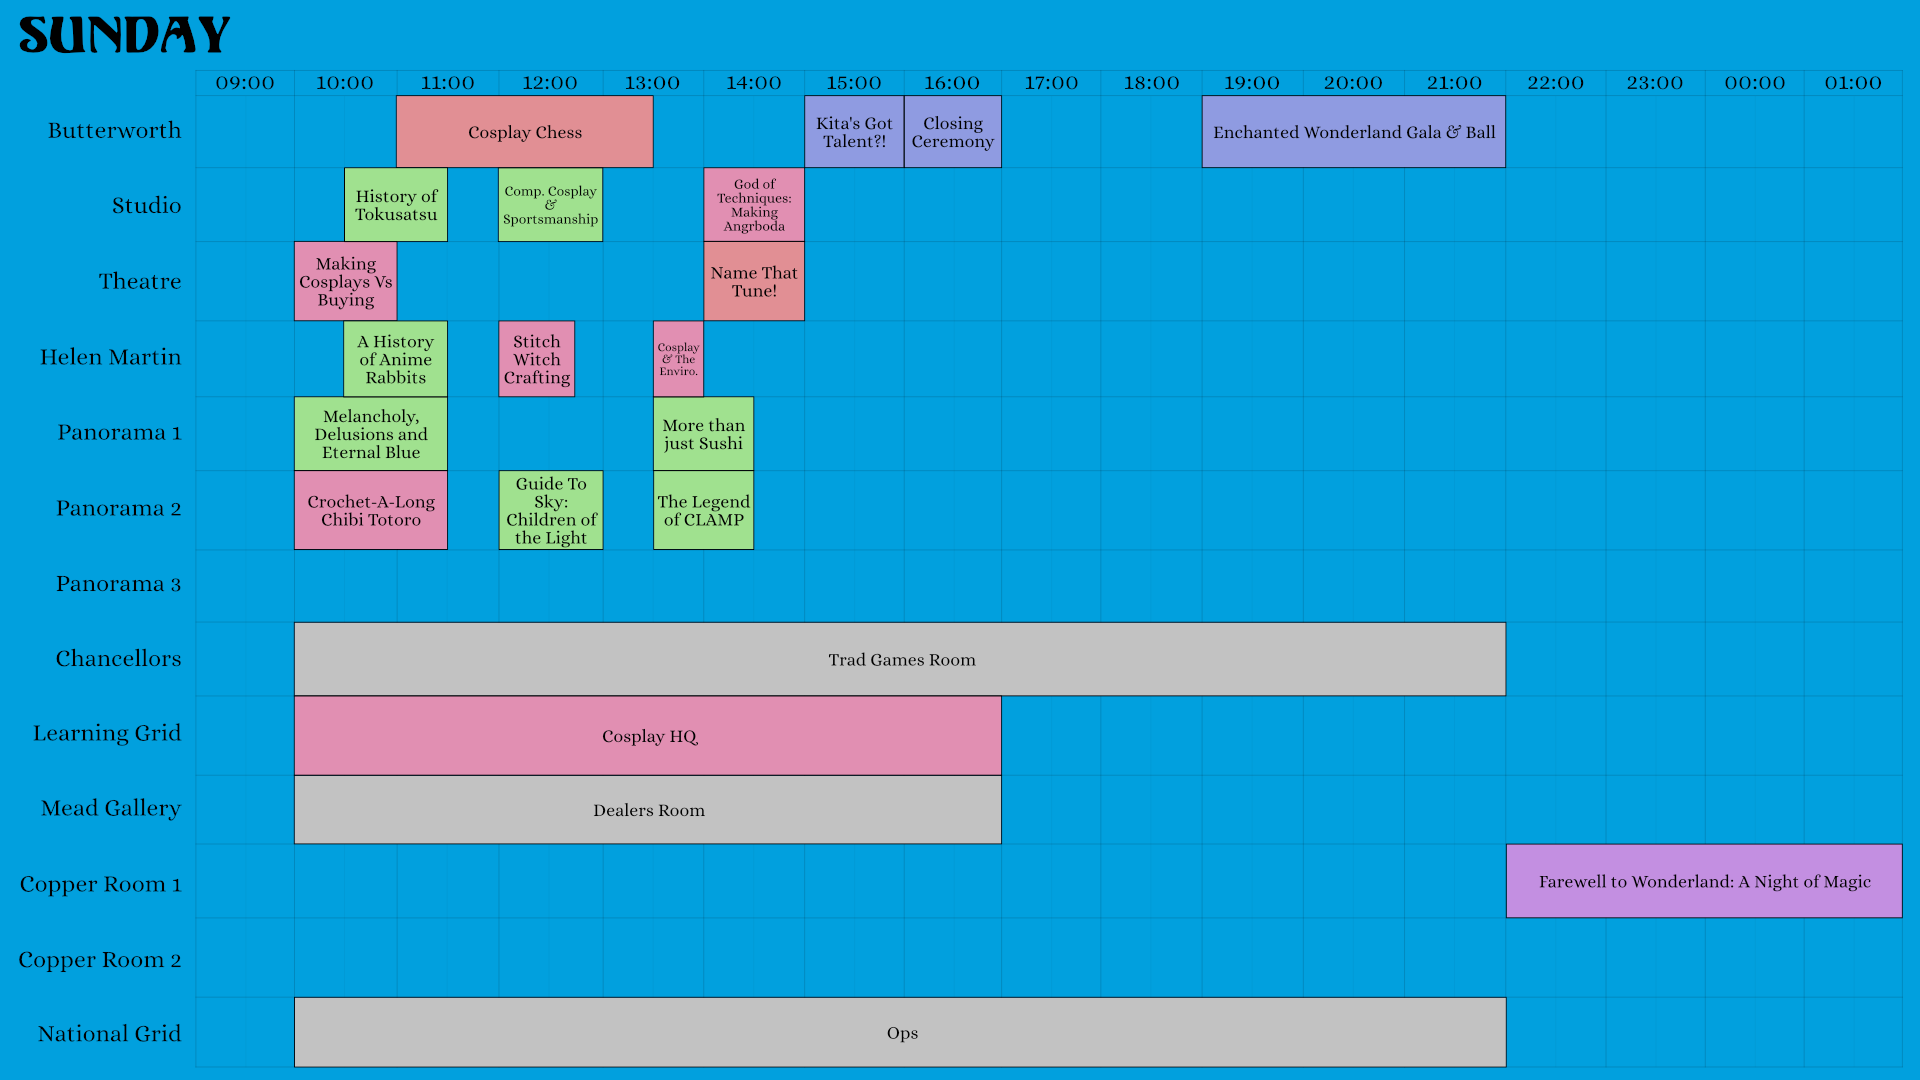The width and height of the screenshot is (1920, 1080).
Task: Click the 10:00 time header
Action: click(345, 83)
